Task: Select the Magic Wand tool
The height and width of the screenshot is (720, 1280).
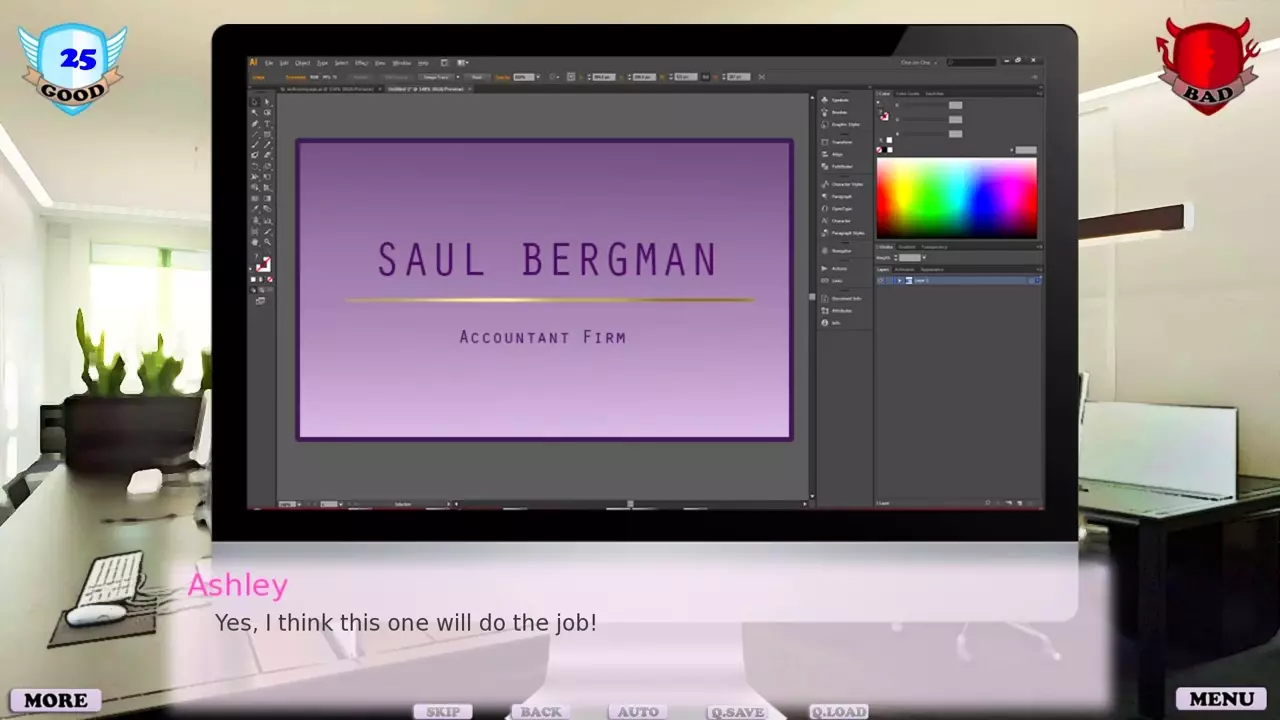Action: coord(254,112)
